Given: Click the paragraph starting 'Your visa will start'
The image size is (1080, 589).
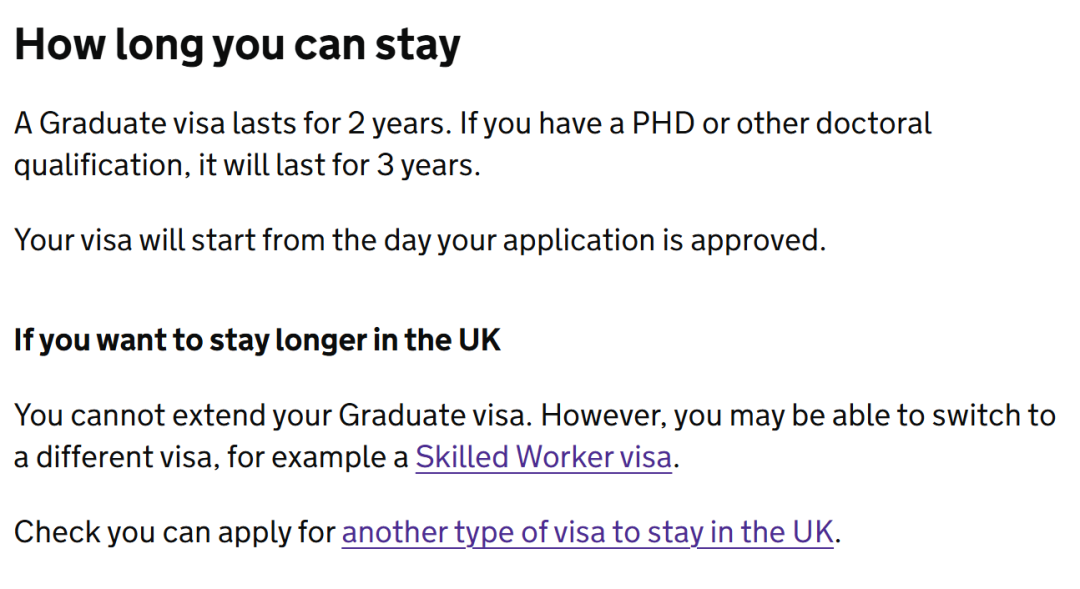Looking at the screenshot, I should [x=419, y=241].
